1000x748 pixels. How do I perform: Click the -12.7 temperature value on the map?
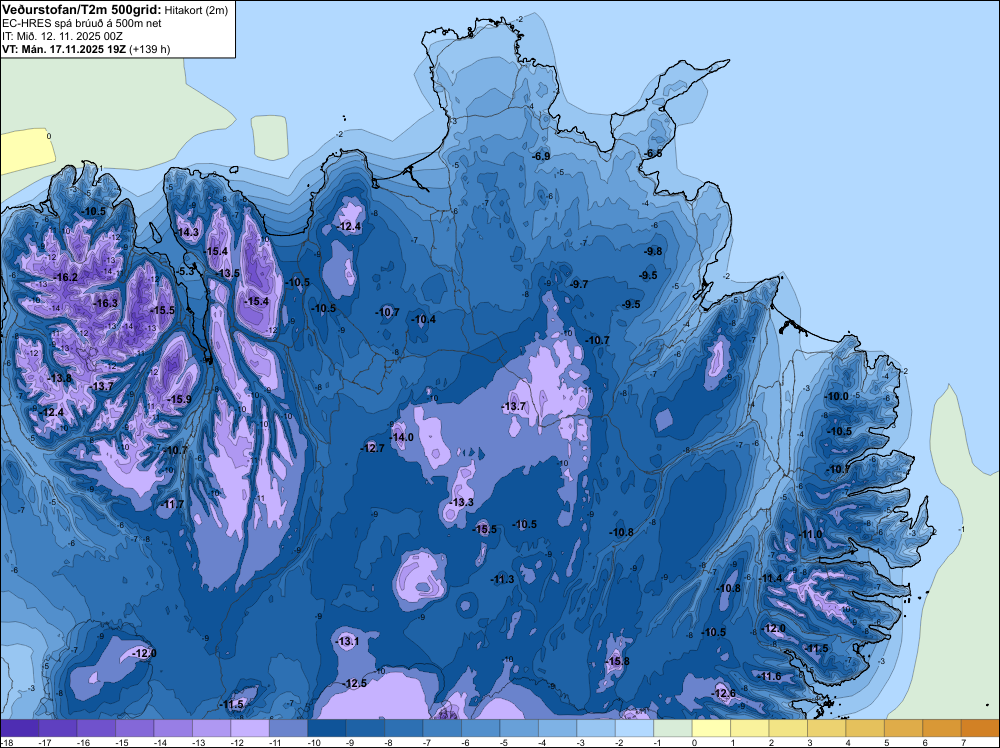[372, 448]
